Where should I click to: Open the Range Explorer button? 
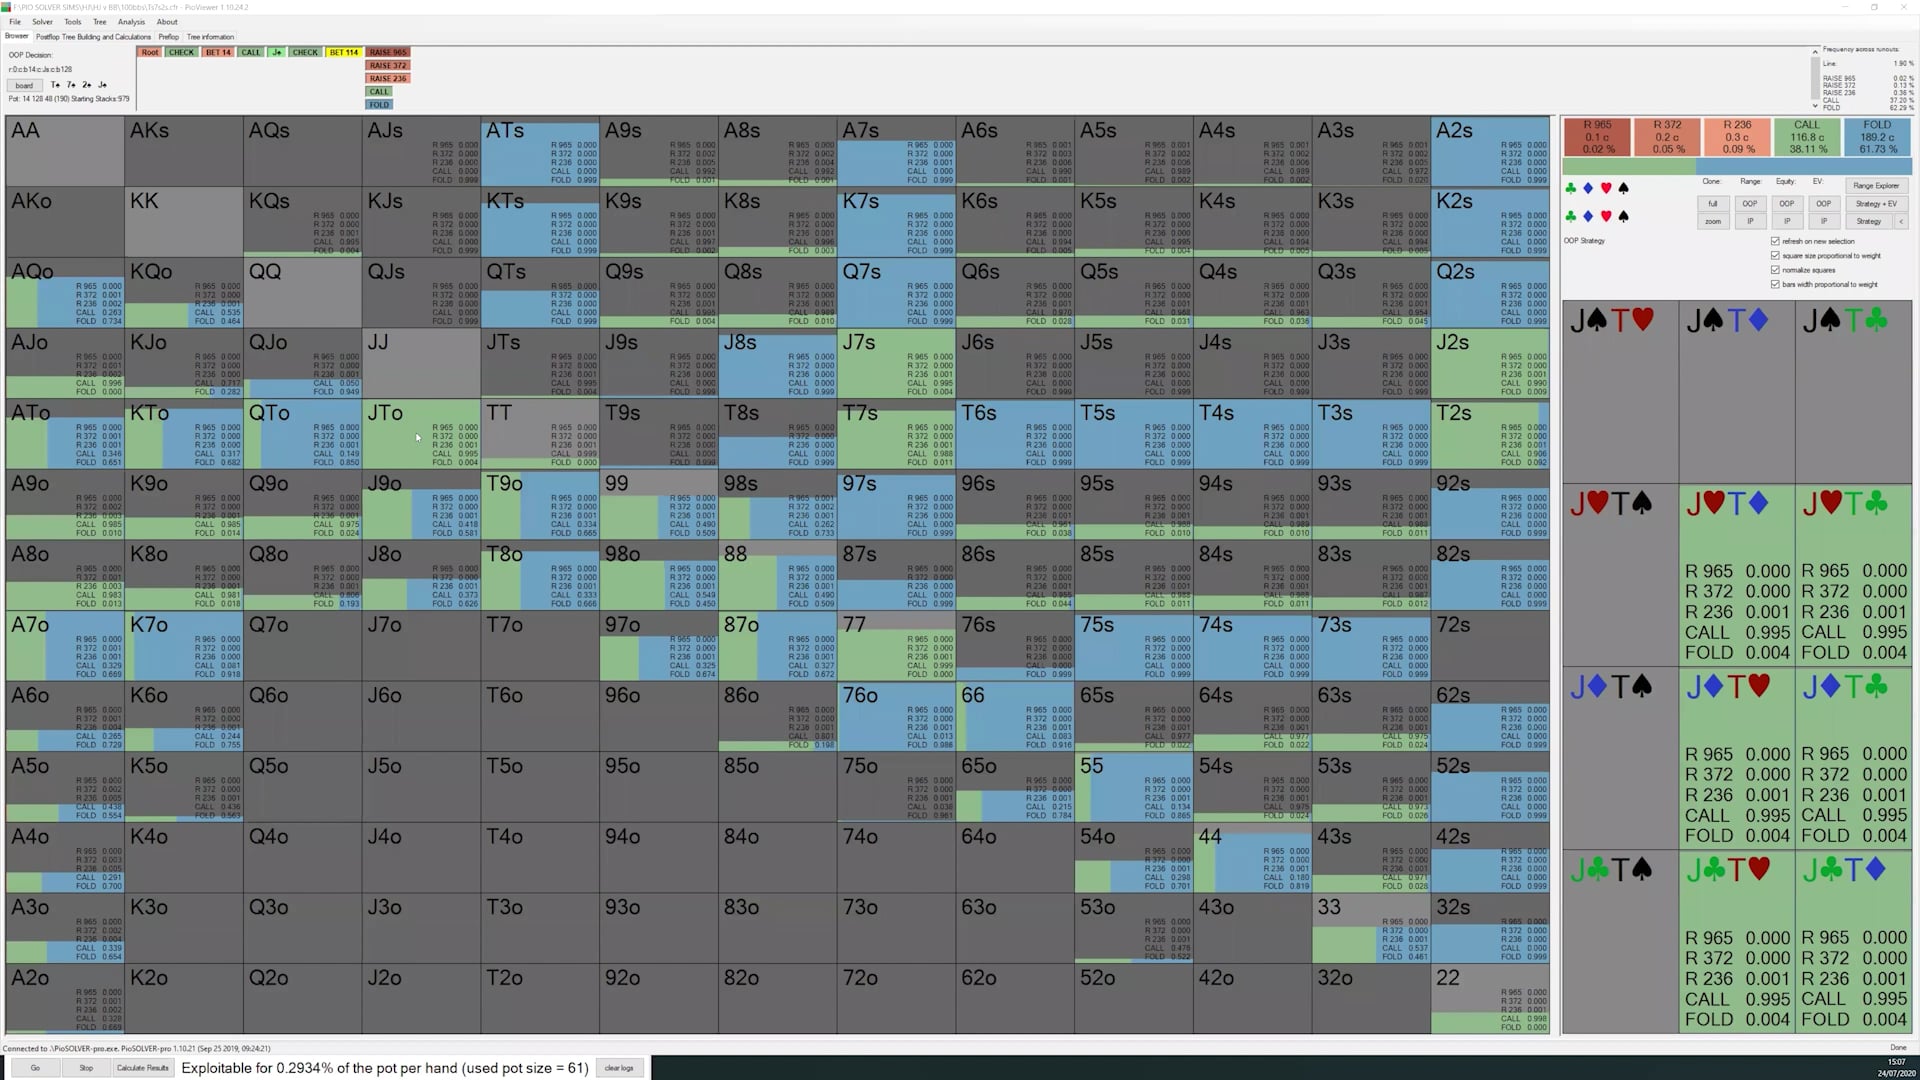(x=1875, y=186)
